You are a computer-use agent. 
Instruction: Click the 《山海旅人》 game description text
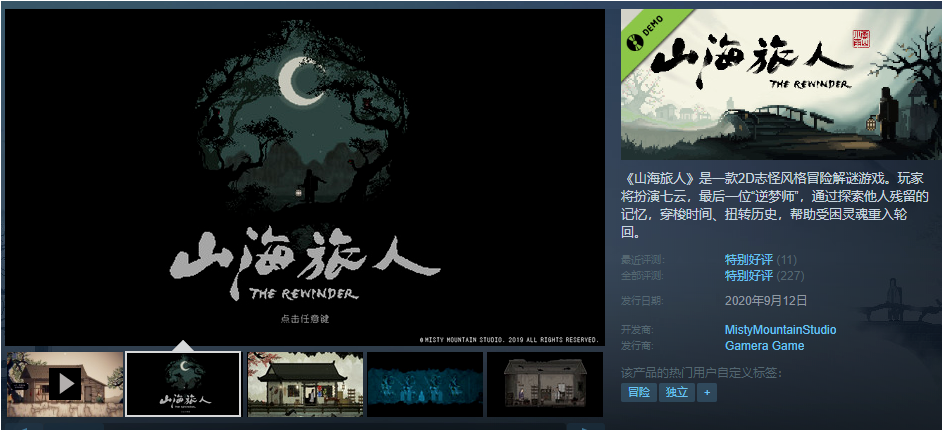click(775, 205)
